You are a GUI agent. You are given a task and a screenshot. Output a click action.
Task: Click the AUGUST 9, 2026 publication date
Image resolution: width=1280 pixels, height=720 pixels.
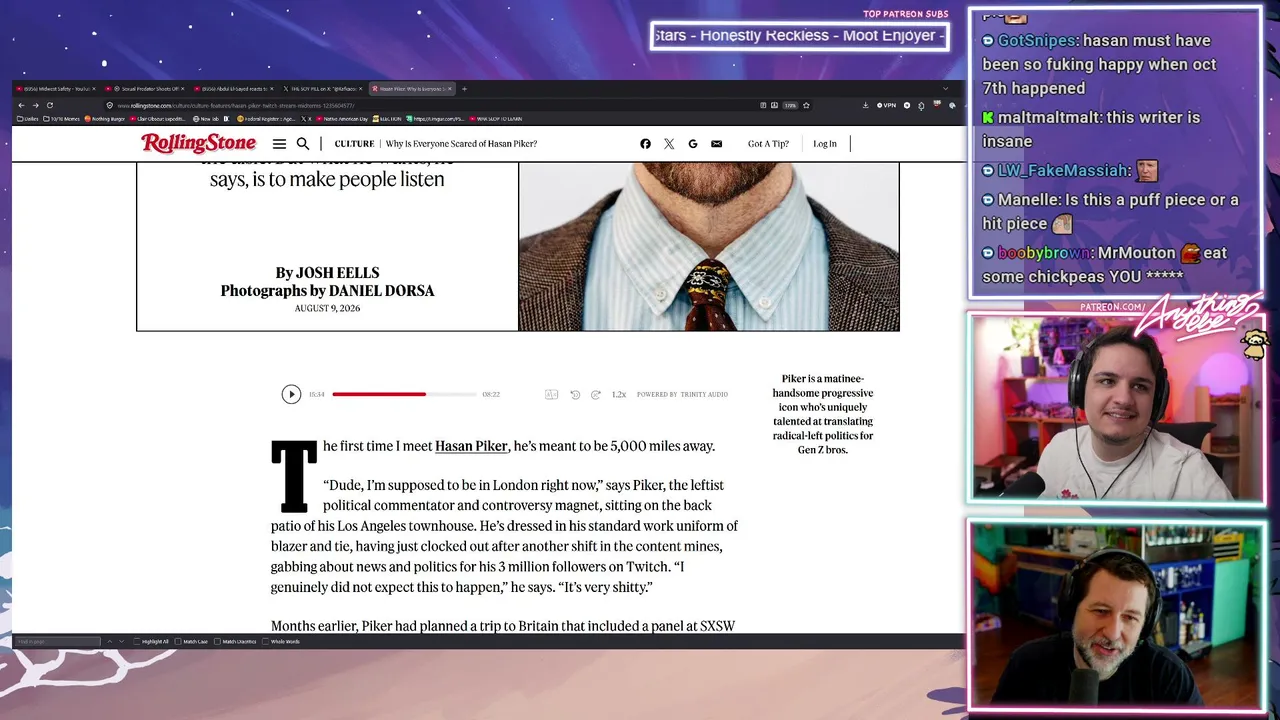click(327, 308)
